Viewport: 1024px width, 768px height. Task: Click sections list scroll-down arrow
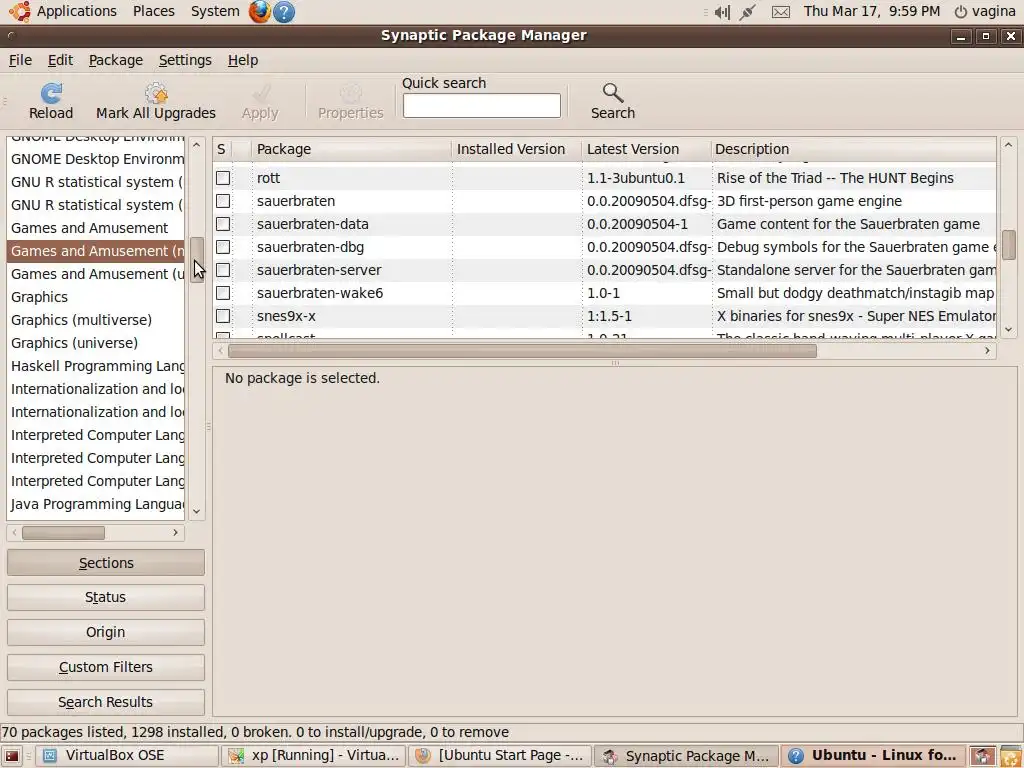pyautogui.click(x=197, y=511)
